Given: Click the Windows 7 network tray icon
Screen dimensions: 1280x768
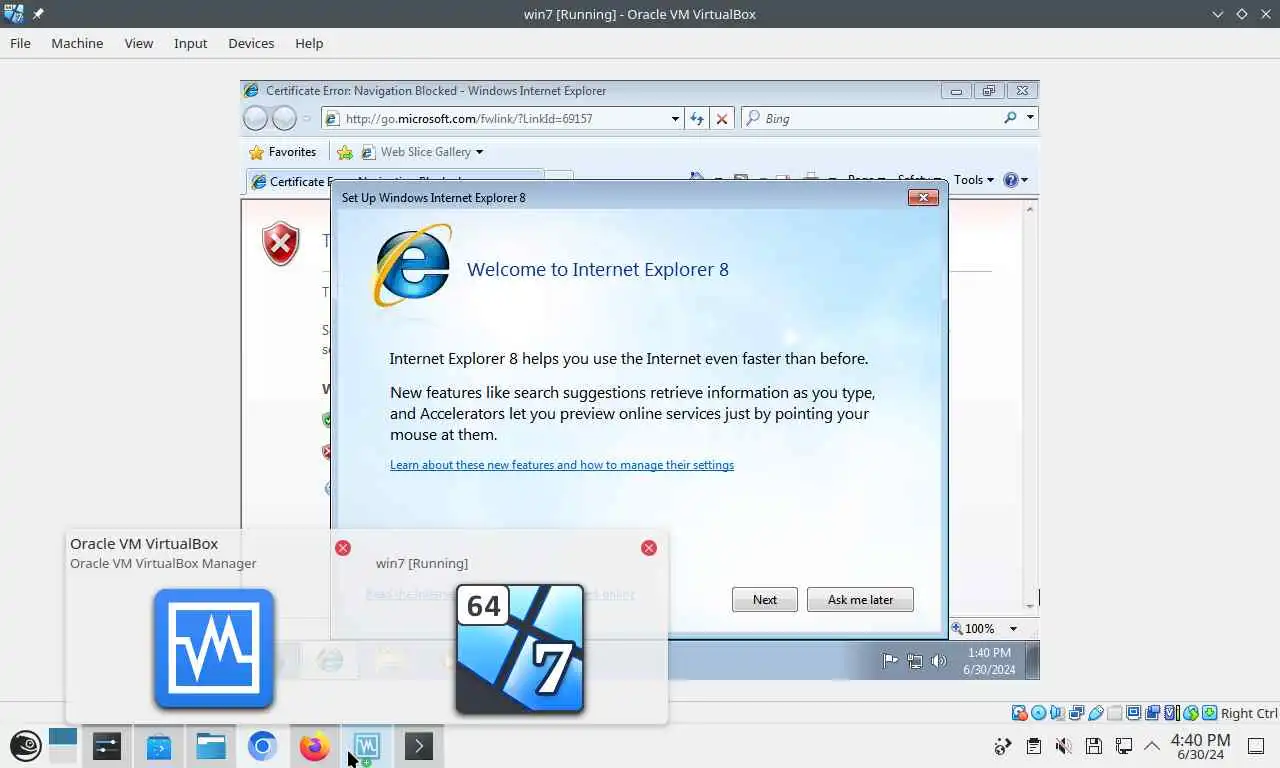Looking at the screenshot, I should point(914,660).
